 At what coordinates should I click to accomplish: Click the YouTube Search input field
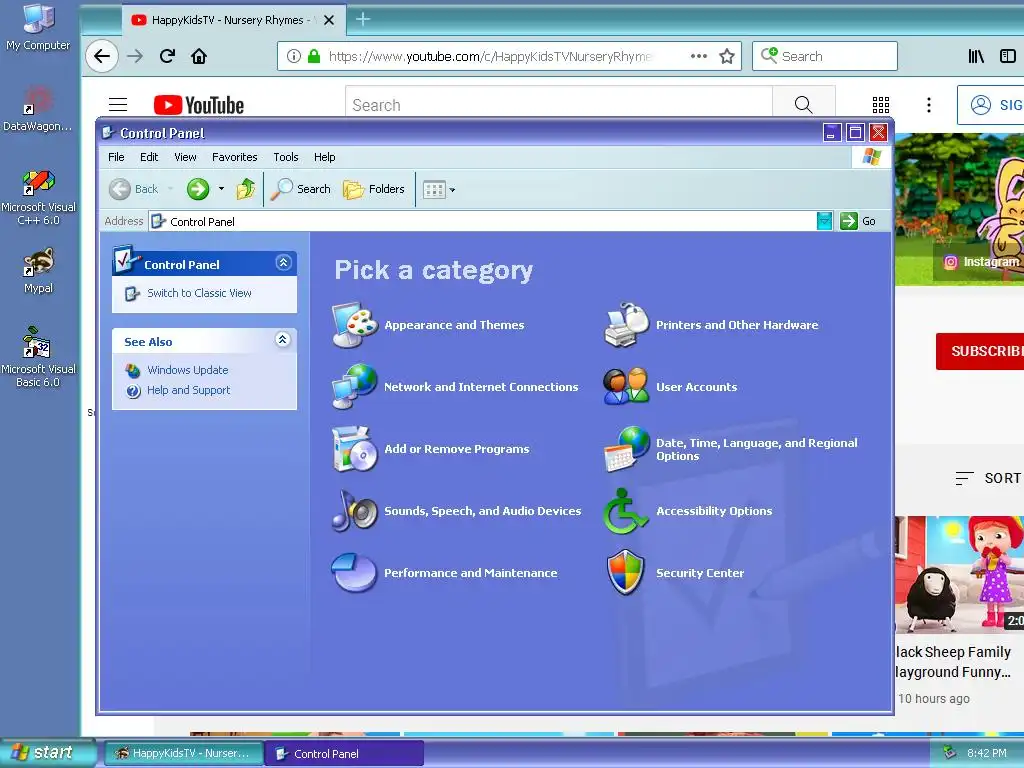click(x=559, y=104)
